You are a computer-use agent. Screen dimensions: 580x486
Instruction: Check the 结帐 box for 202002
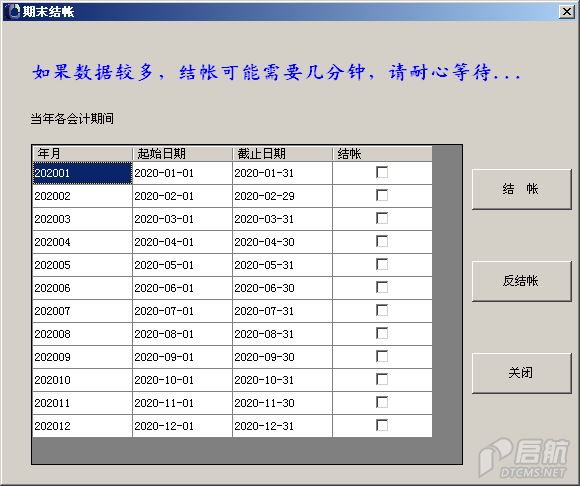382,195
